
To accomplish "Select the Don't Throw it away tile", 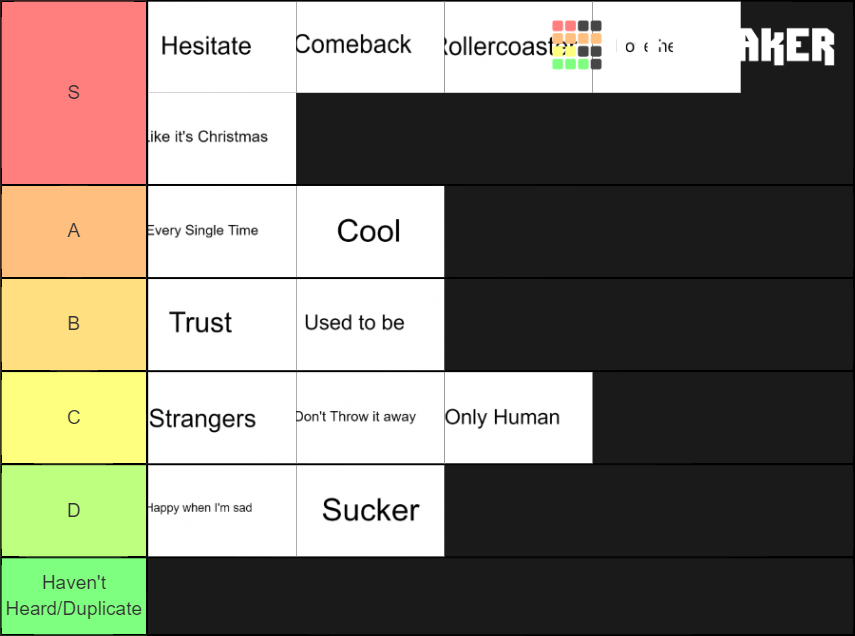I will coord(370,418).
